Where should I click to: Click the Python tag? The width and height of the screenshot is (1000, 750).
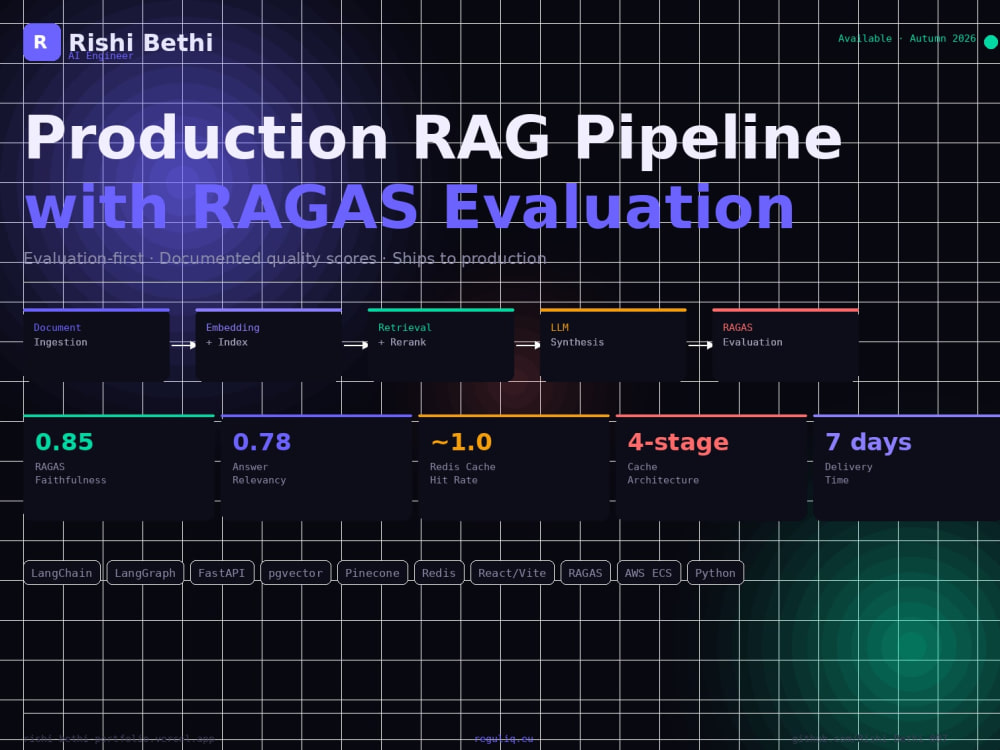click(716, 573)
